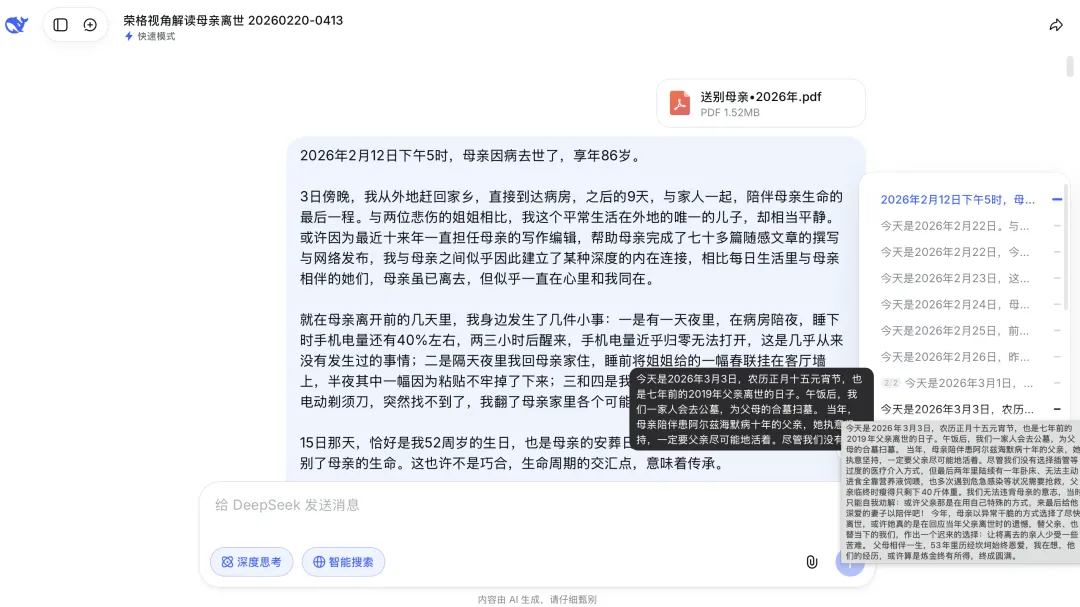Toggle 深度思考 deep thinking mode

[x=251, y=562]
